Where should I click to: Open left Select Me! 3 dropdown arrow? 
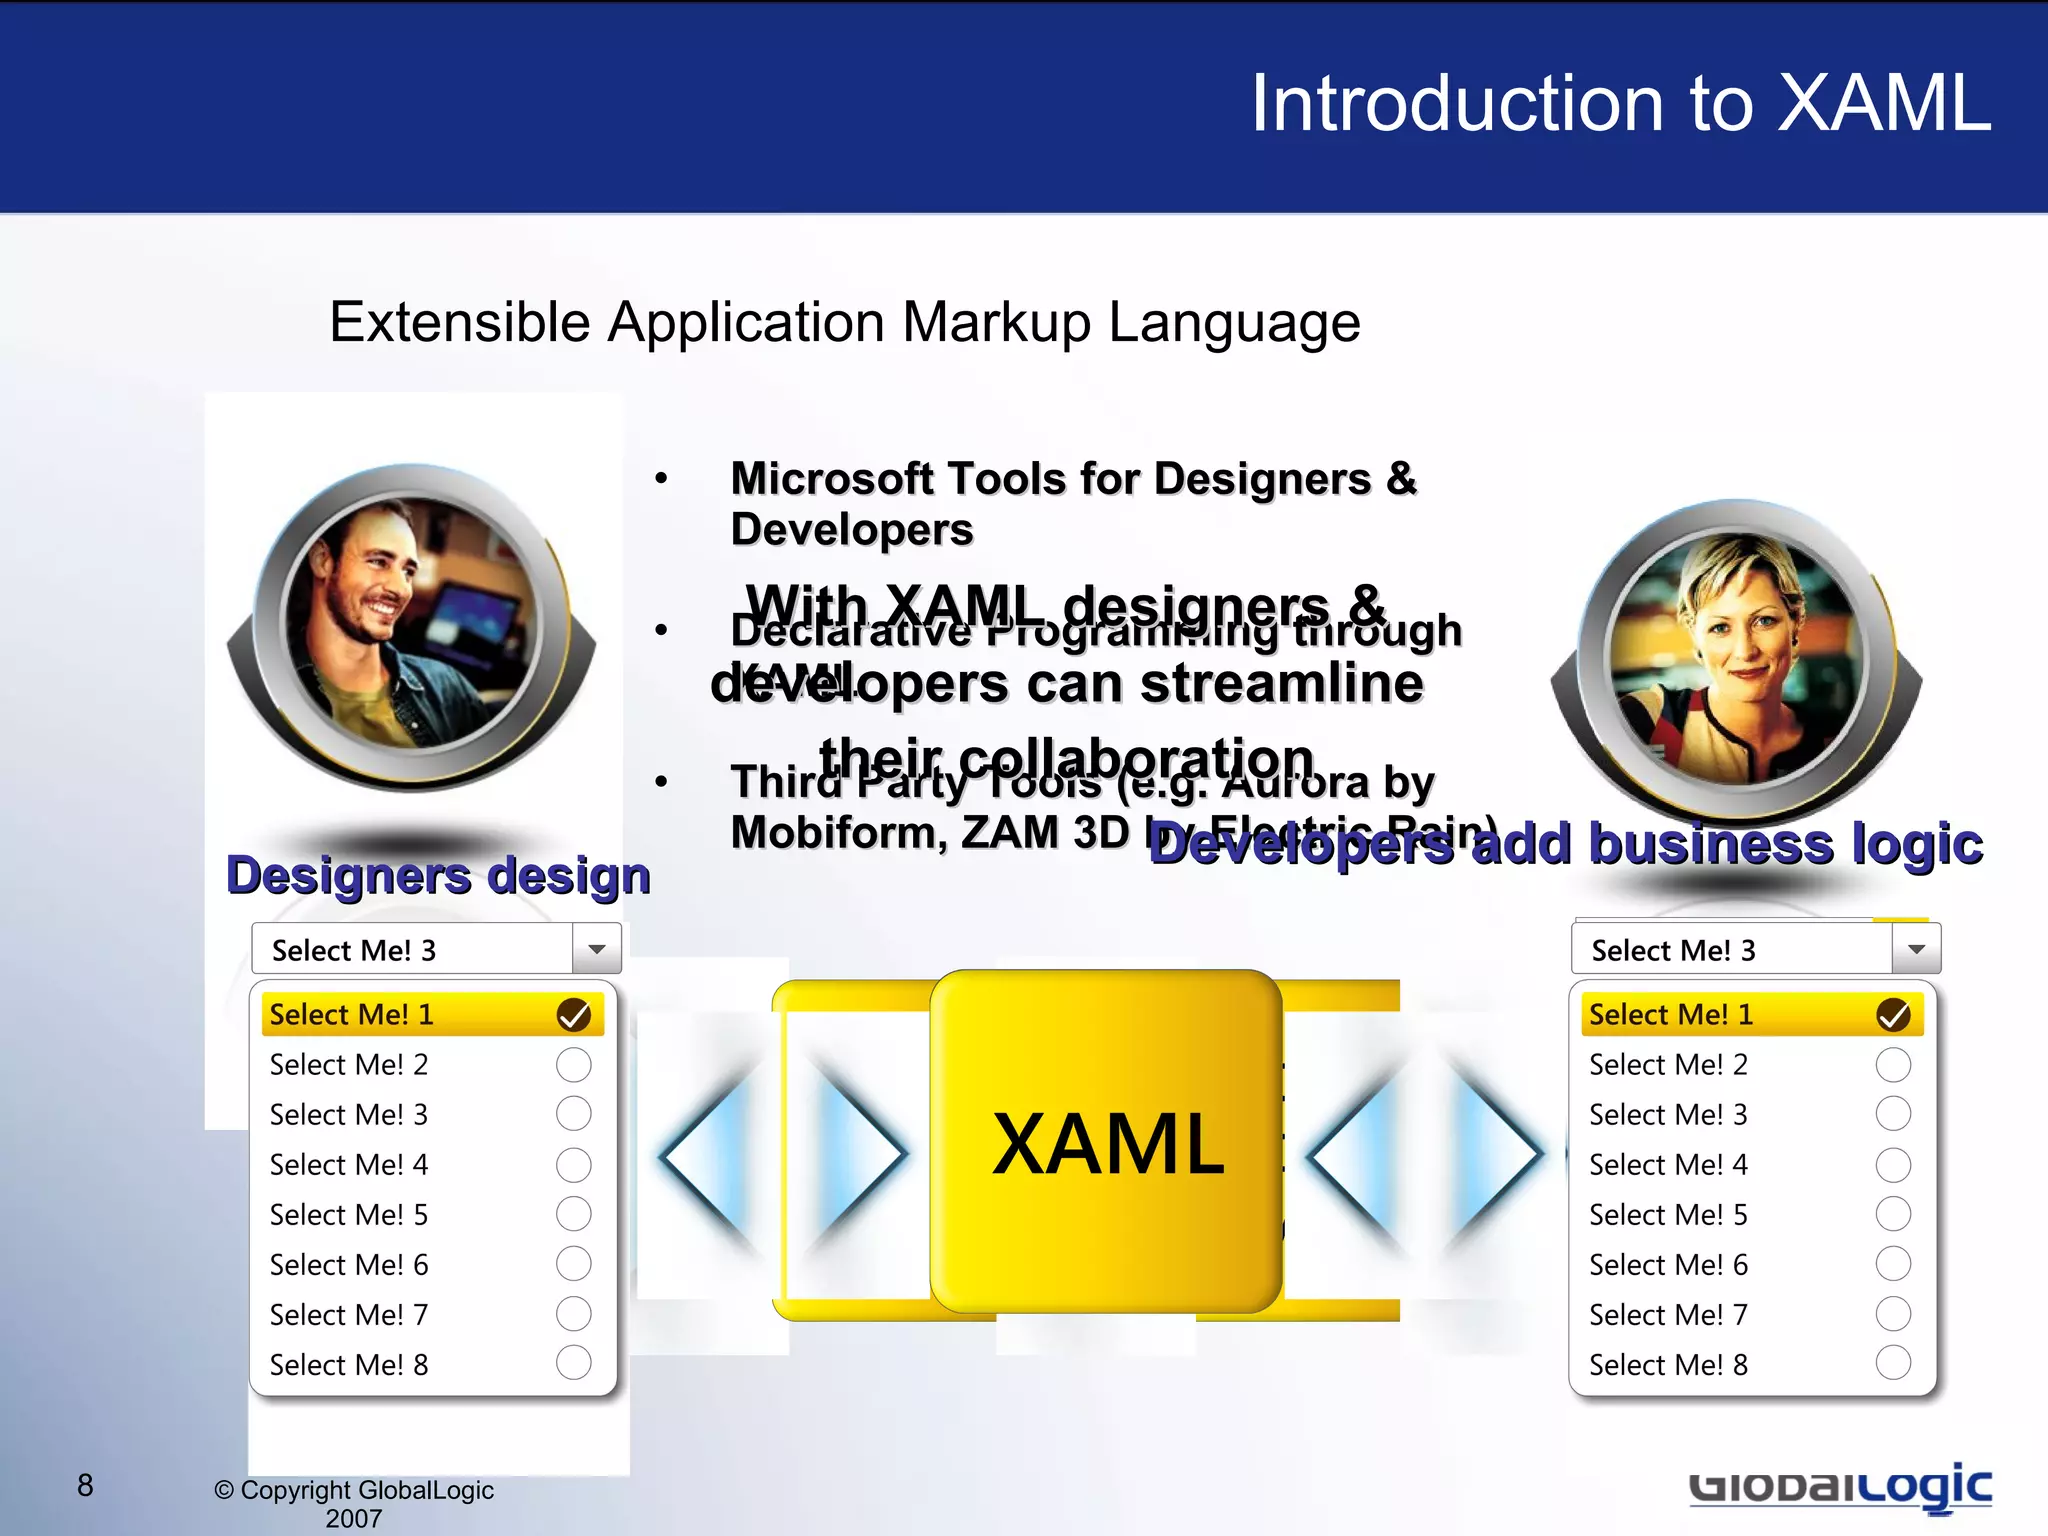tap(597, 949)
